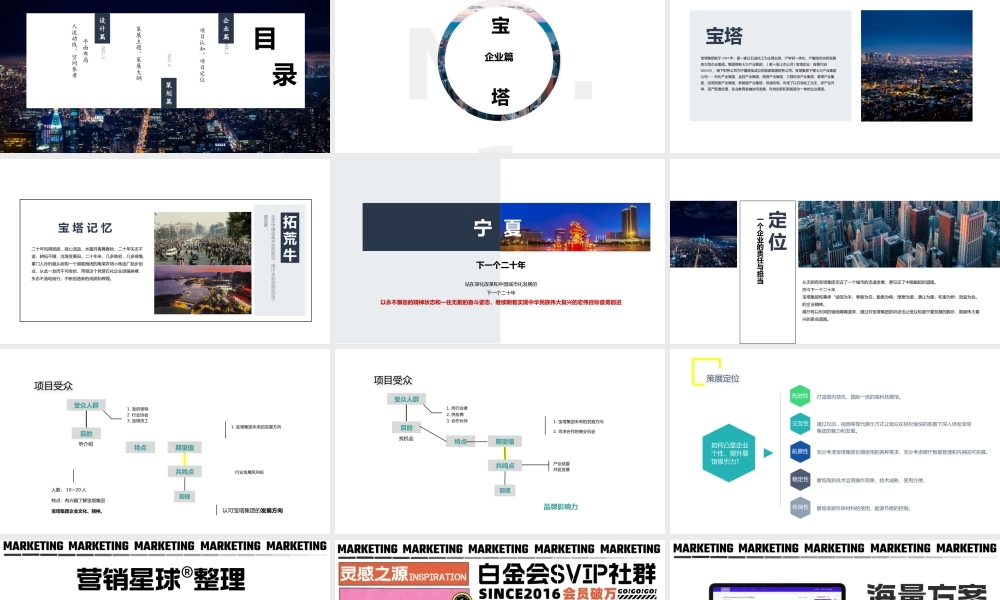Click the night cityscape photo on the 宝塔 slide

tap(918, 63)
